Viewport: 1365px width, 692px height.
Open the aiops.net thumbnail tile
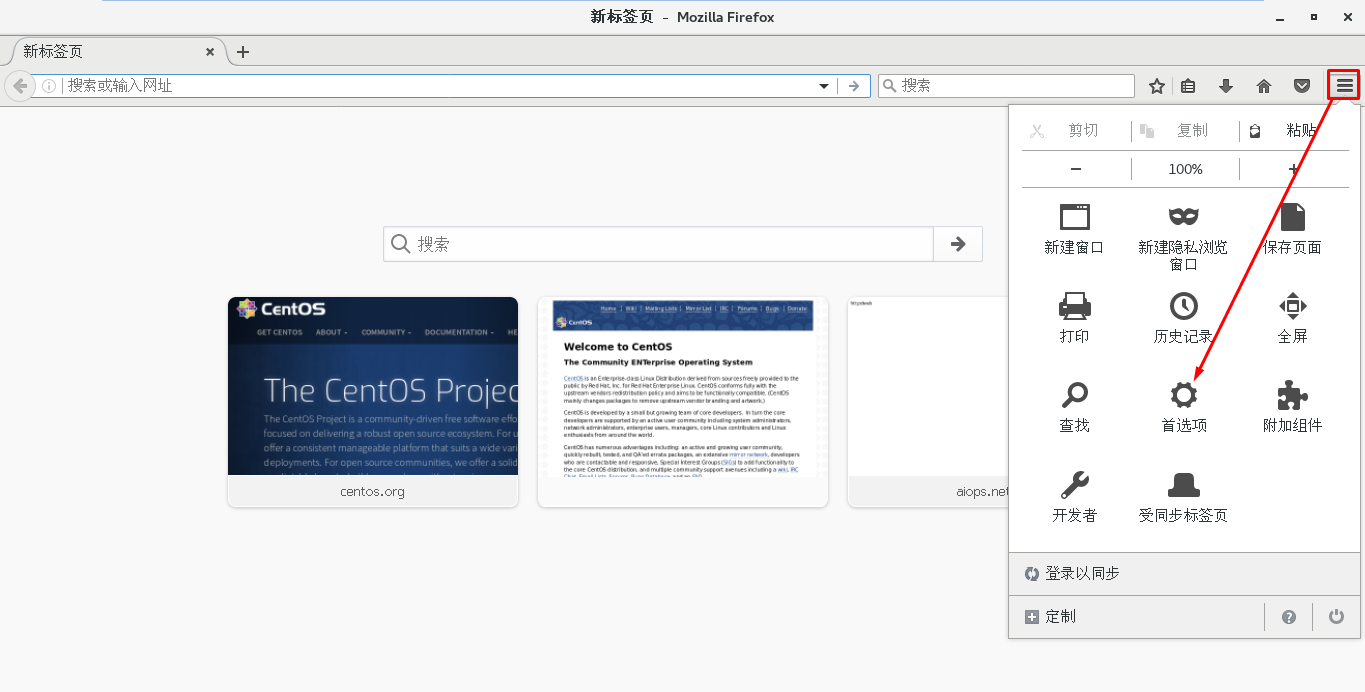(x=927, y=402)
